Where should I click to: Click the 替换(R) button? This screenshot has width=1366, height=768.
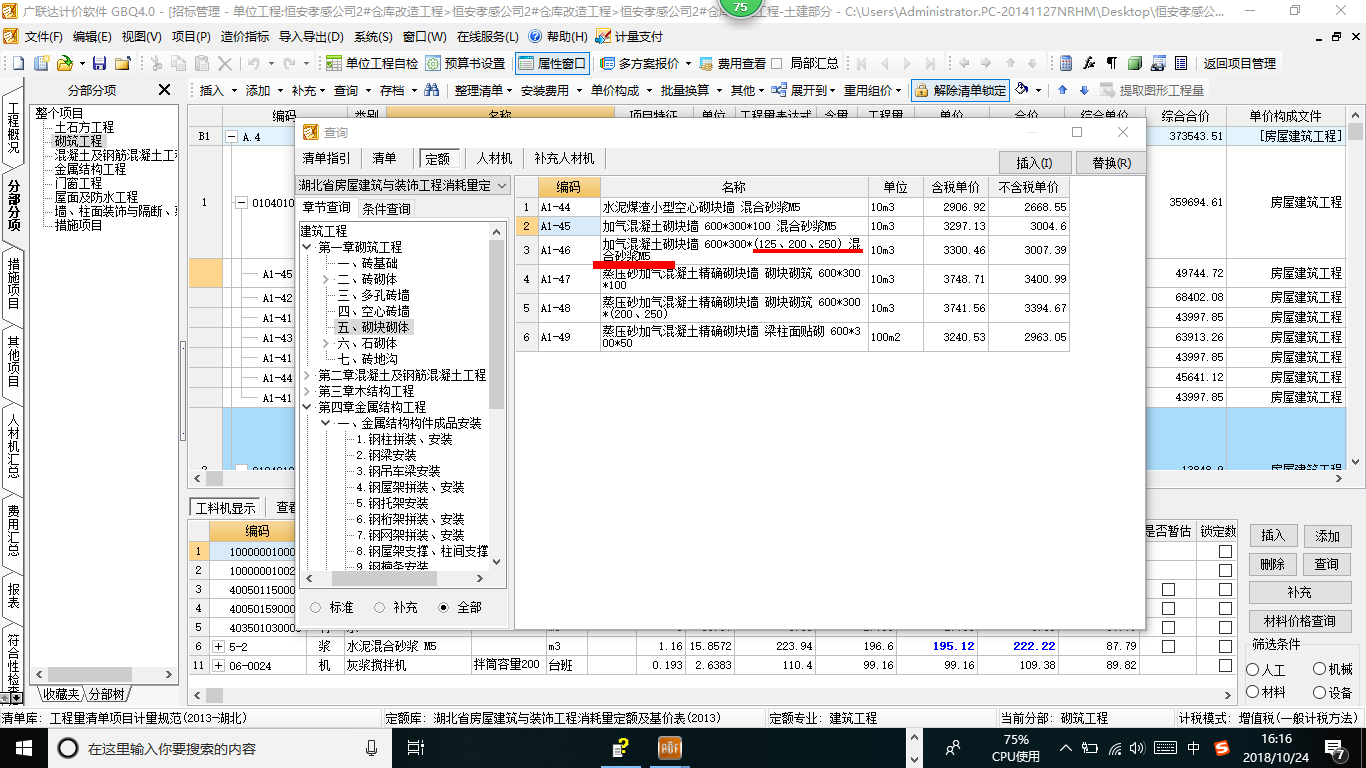pyautogui.click(x=1112, y=163)
